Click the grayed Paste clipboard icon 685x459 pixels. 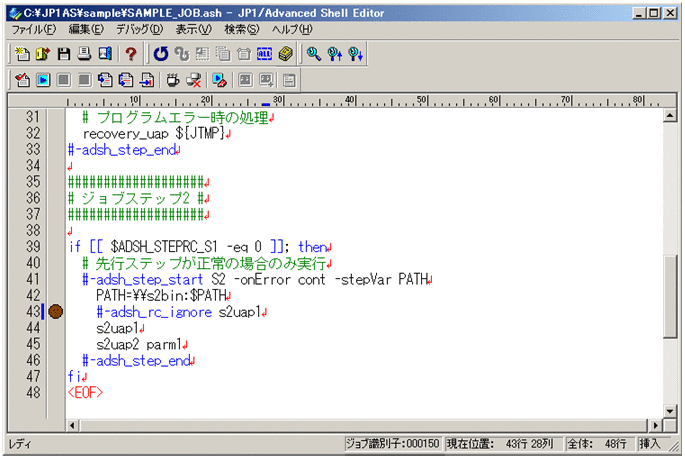click(244, 54)
